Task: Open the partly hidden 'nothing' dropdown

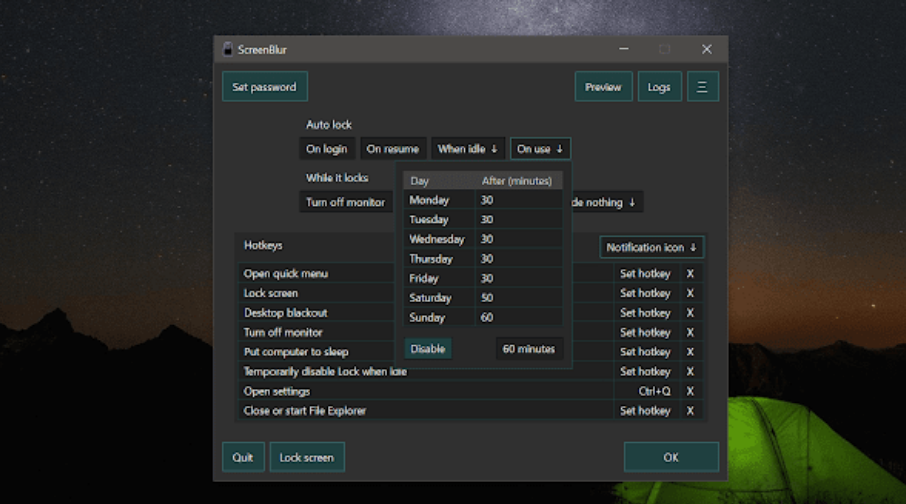Action: coord(606,202)
